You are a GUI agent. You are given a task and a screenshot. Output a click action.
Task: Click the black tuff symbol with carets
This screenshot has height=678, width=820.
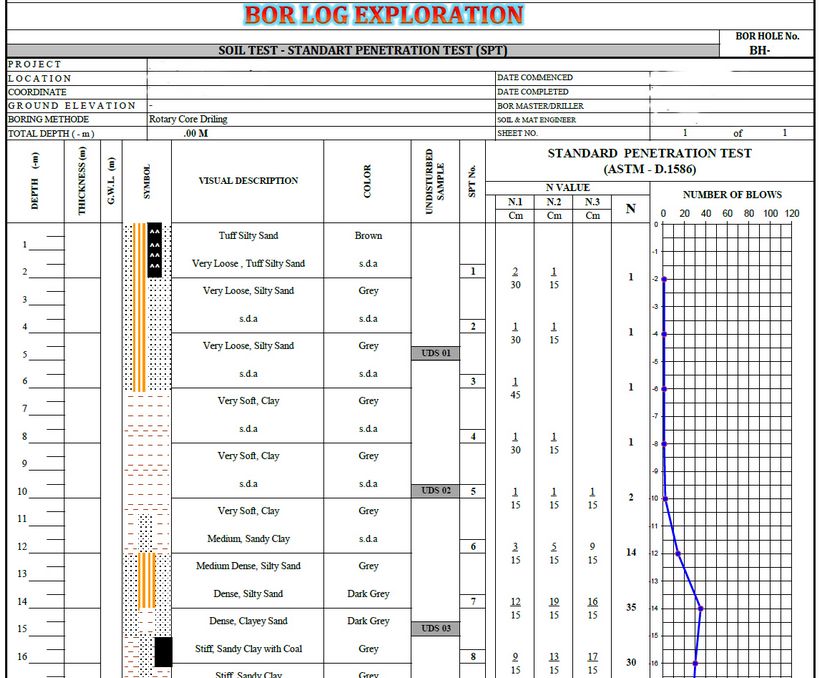point(155,249)
